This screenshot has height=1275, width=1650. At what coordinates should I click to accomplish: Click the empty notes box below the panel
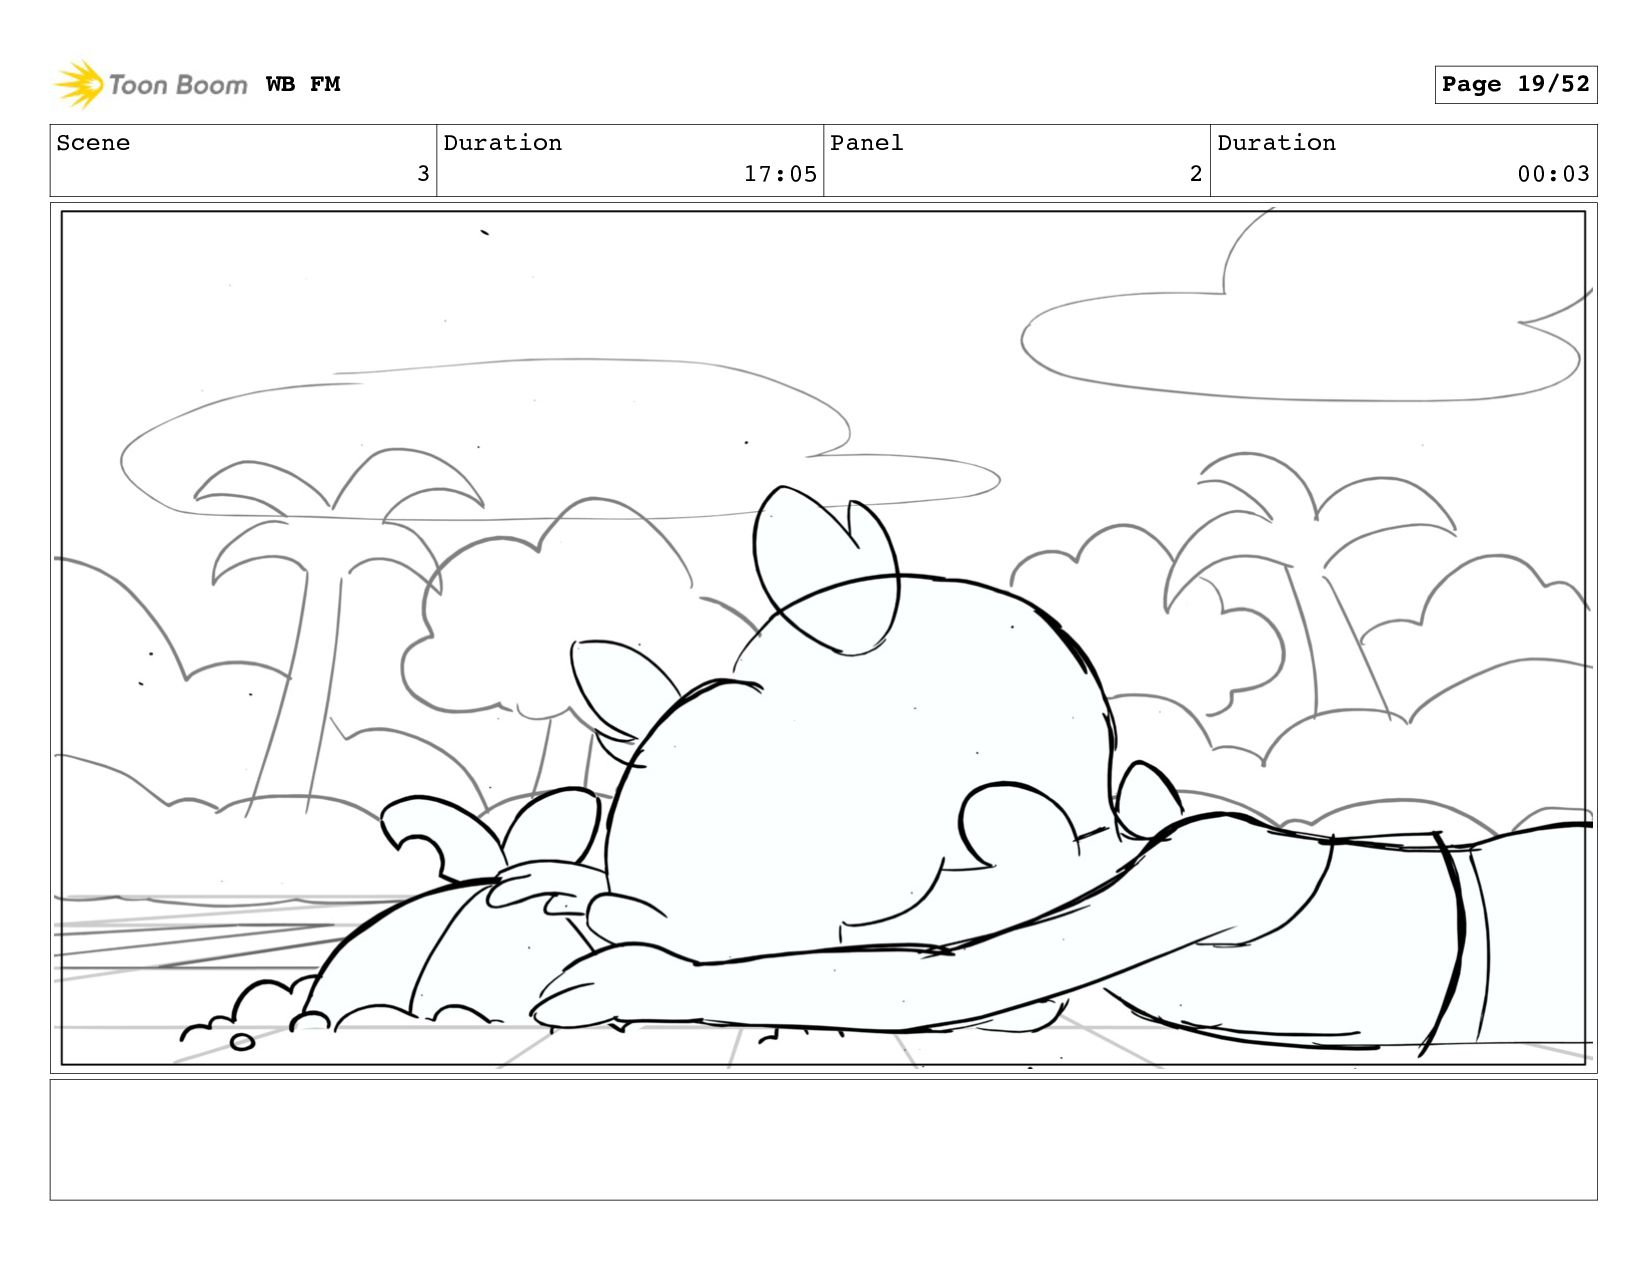click(x=823, y=1139)
